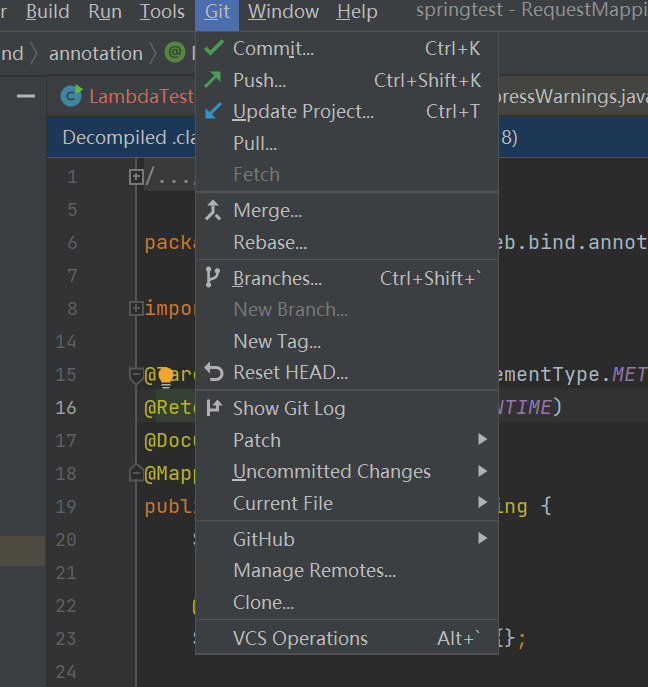Choose Rebase... in the Git menu
This screenshot has width=648, height=687.
(x=270, y=242)
